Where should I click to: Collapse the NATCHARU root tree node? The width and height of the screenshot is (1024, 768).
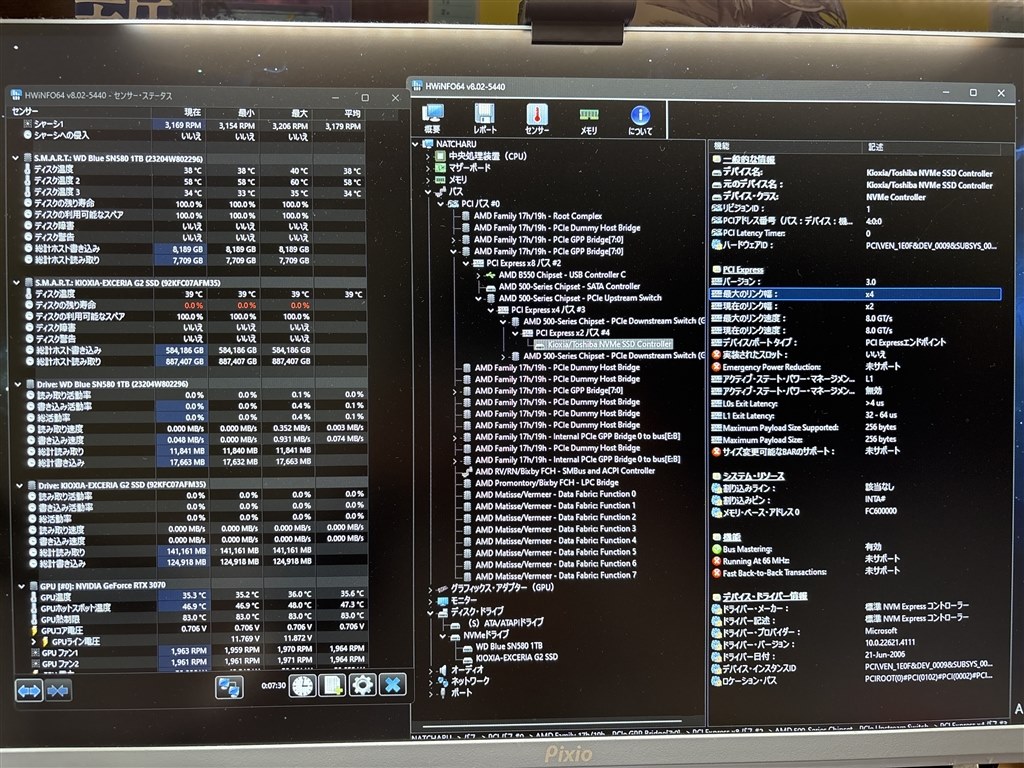[x=415, y=144]
